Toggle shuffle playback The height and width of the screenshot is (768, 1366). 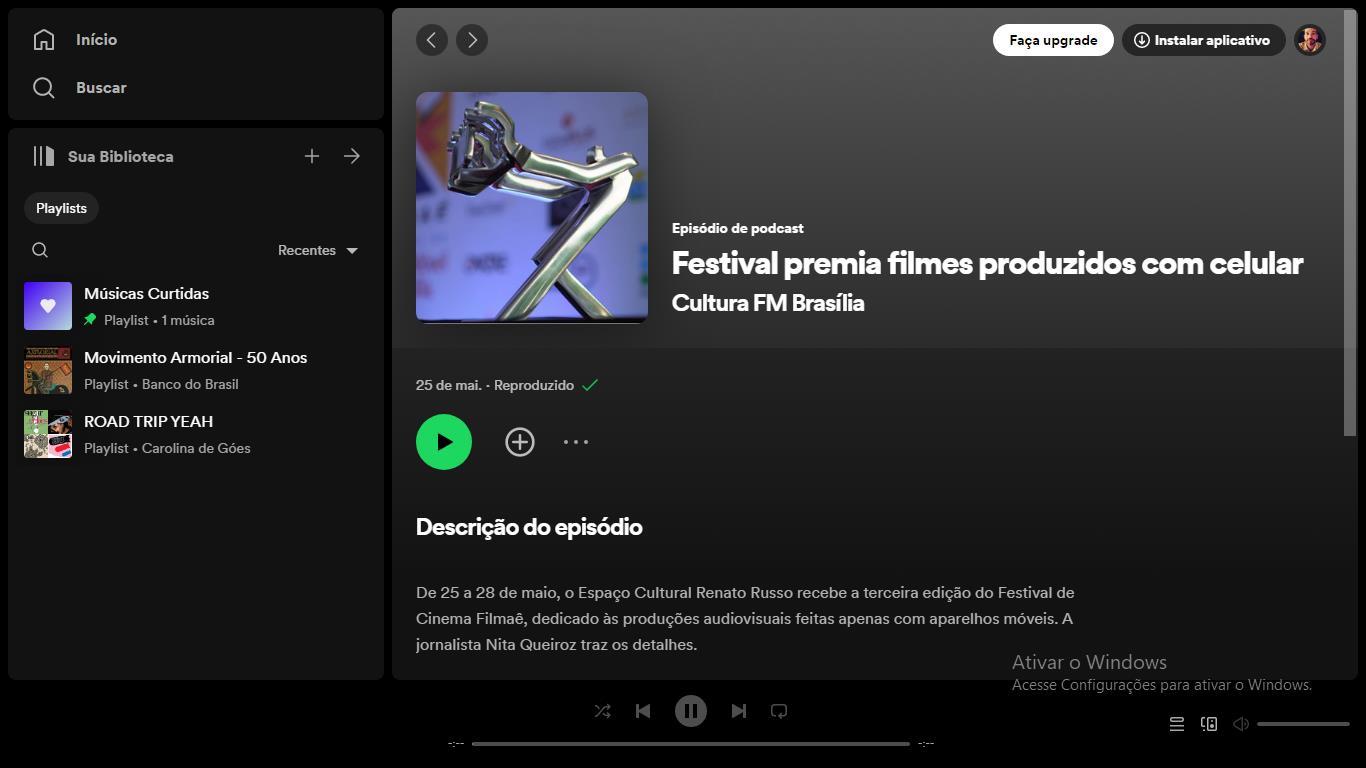point(602,711)
